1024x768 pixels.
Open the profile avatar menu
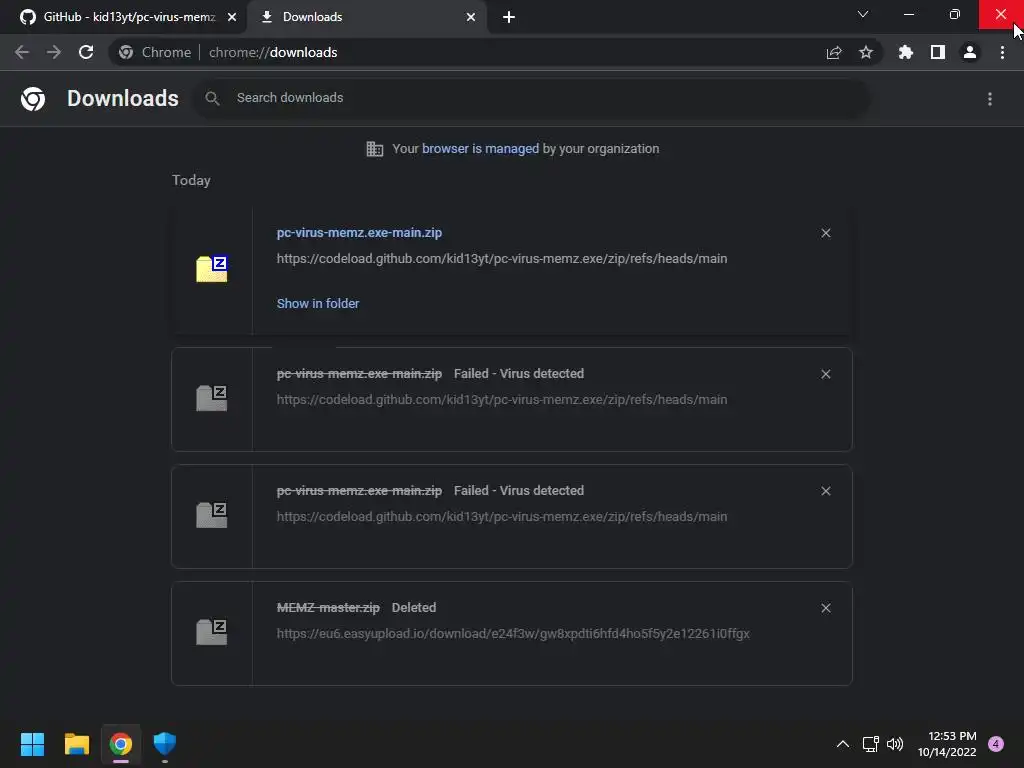[970, 53]
